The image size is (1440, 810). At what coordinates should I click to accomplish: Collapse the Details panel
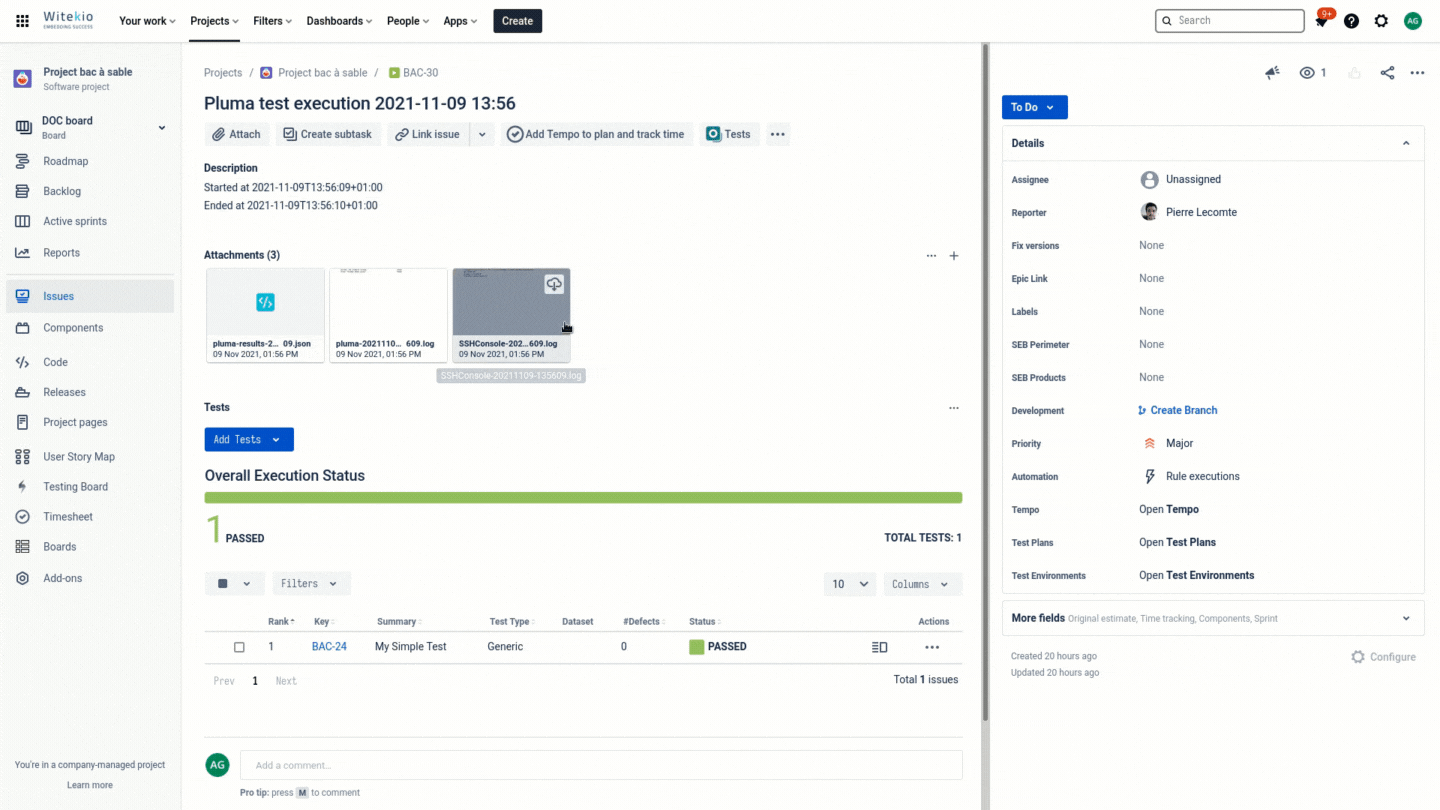point(1406,143)
